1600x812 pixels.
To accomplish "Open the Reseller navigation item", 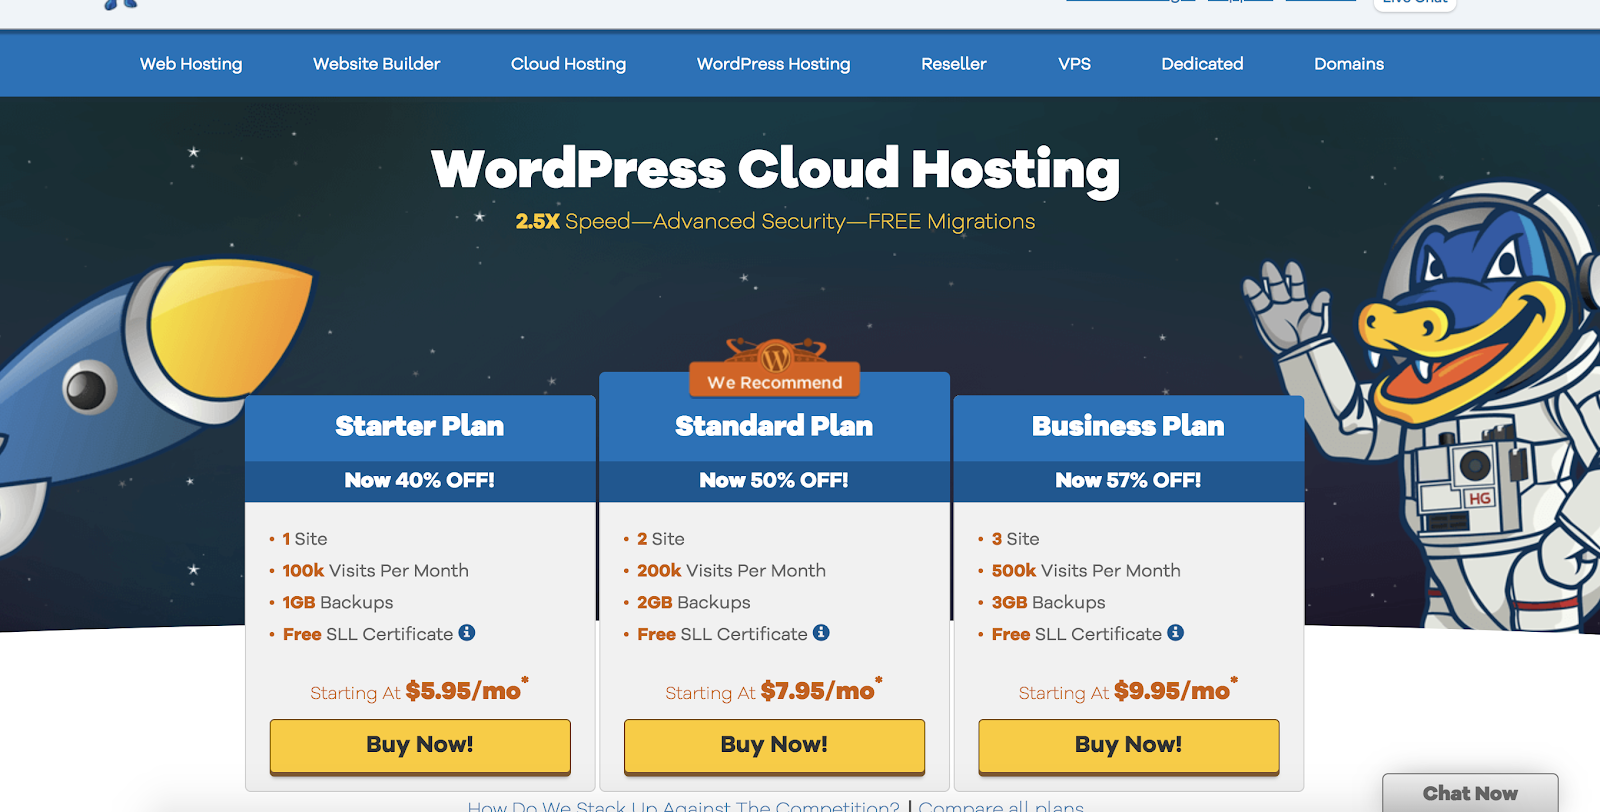I will pyautogui.click(x=954, y=64).
